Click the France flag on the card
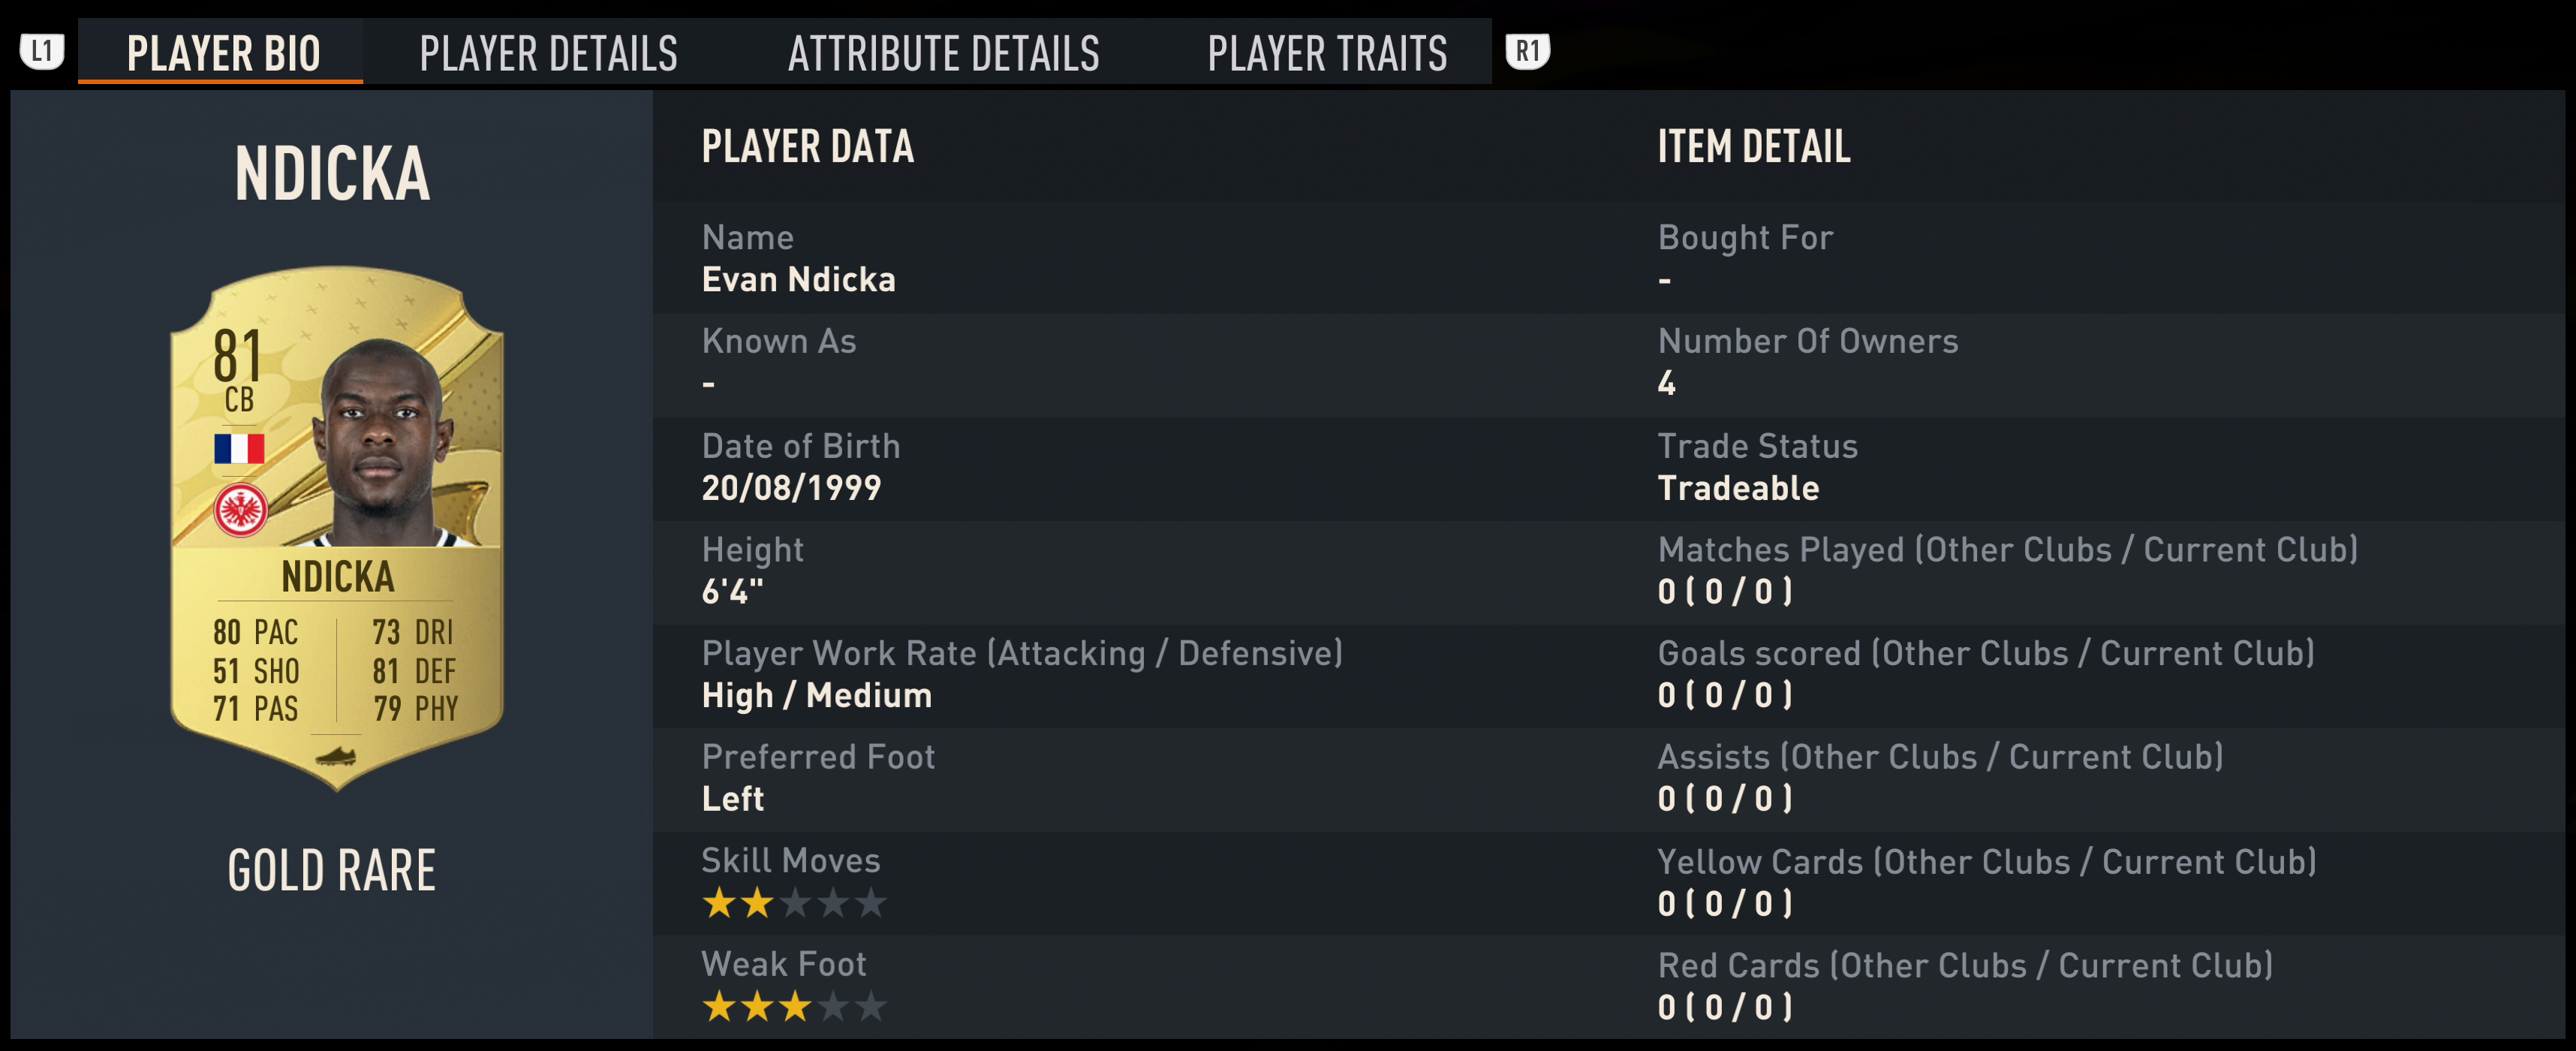Image resolution: width=2576 pixels, height=1051 pixels. (x=239, y=448)
